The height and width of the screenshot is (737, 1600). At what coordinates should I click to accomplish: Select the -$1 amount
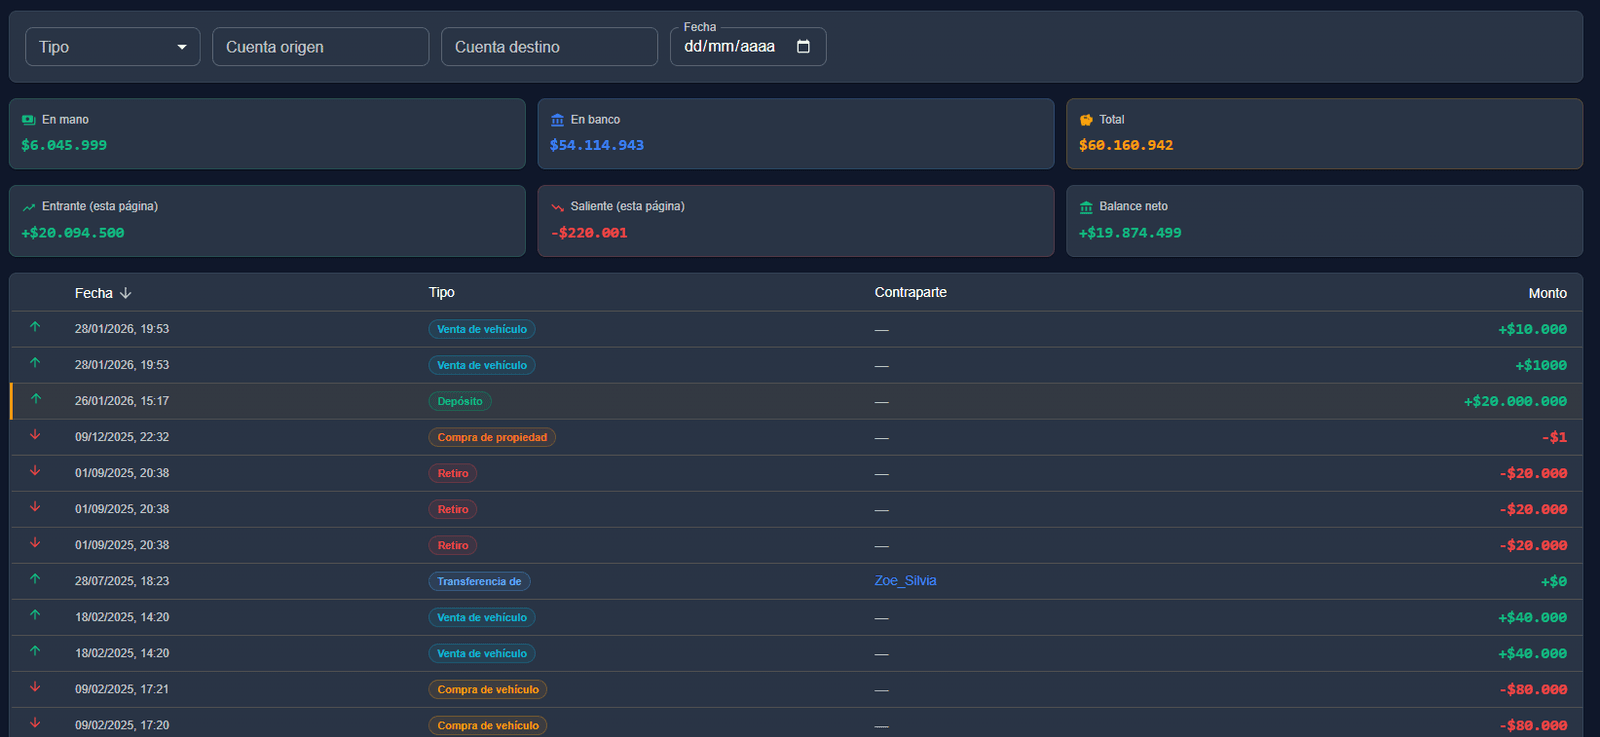click(1554, 437)
